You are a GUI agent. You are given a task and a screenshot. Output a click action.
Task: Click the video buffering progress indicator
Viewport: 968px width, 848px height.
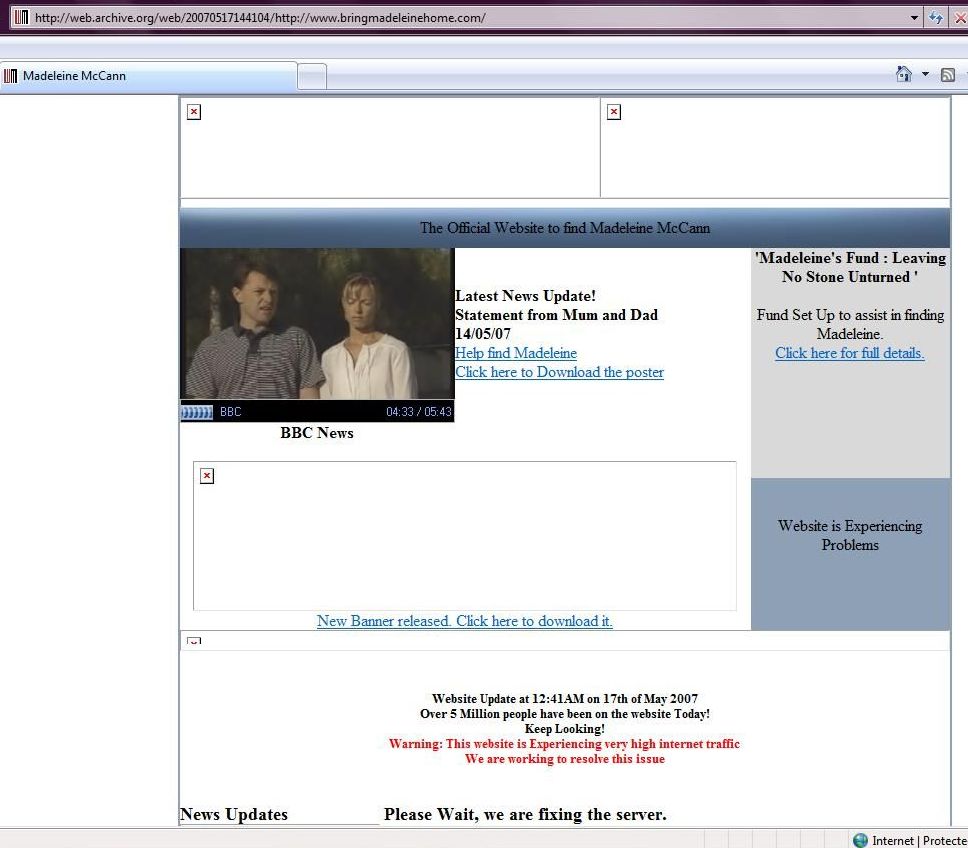point(197,412)
